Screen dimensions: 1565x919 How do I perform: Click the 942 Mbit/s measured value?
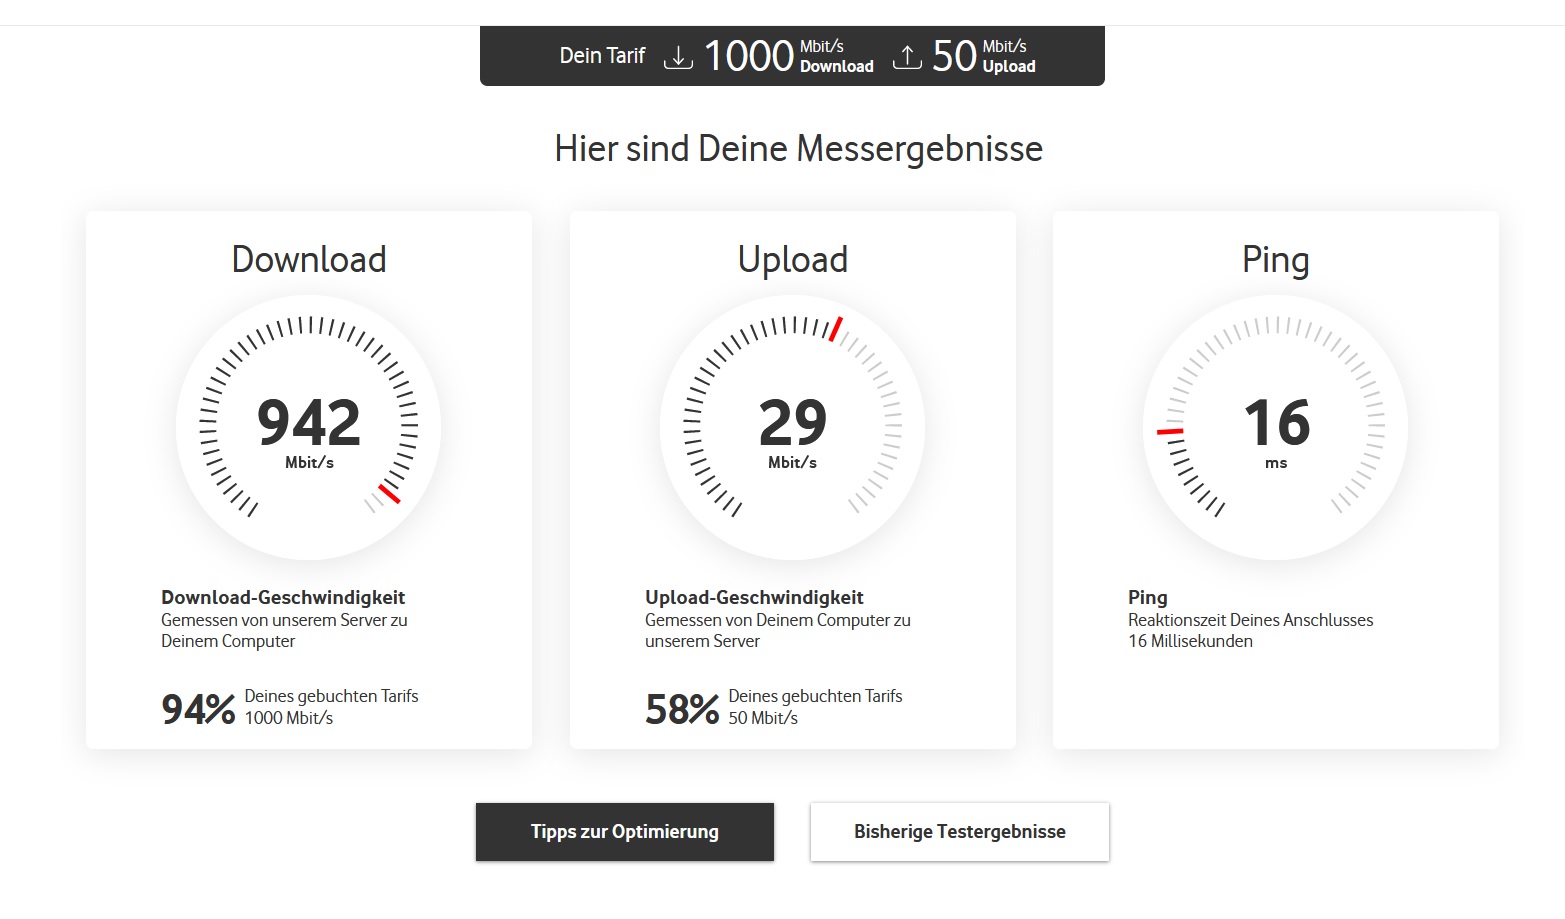click(308, 422)
